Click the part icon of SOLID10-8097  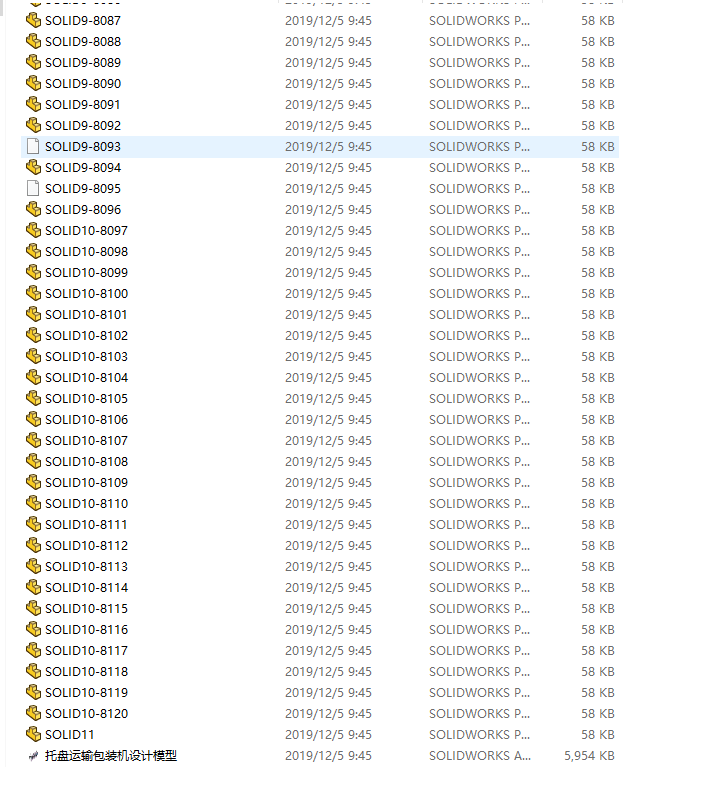pos(33,231)
